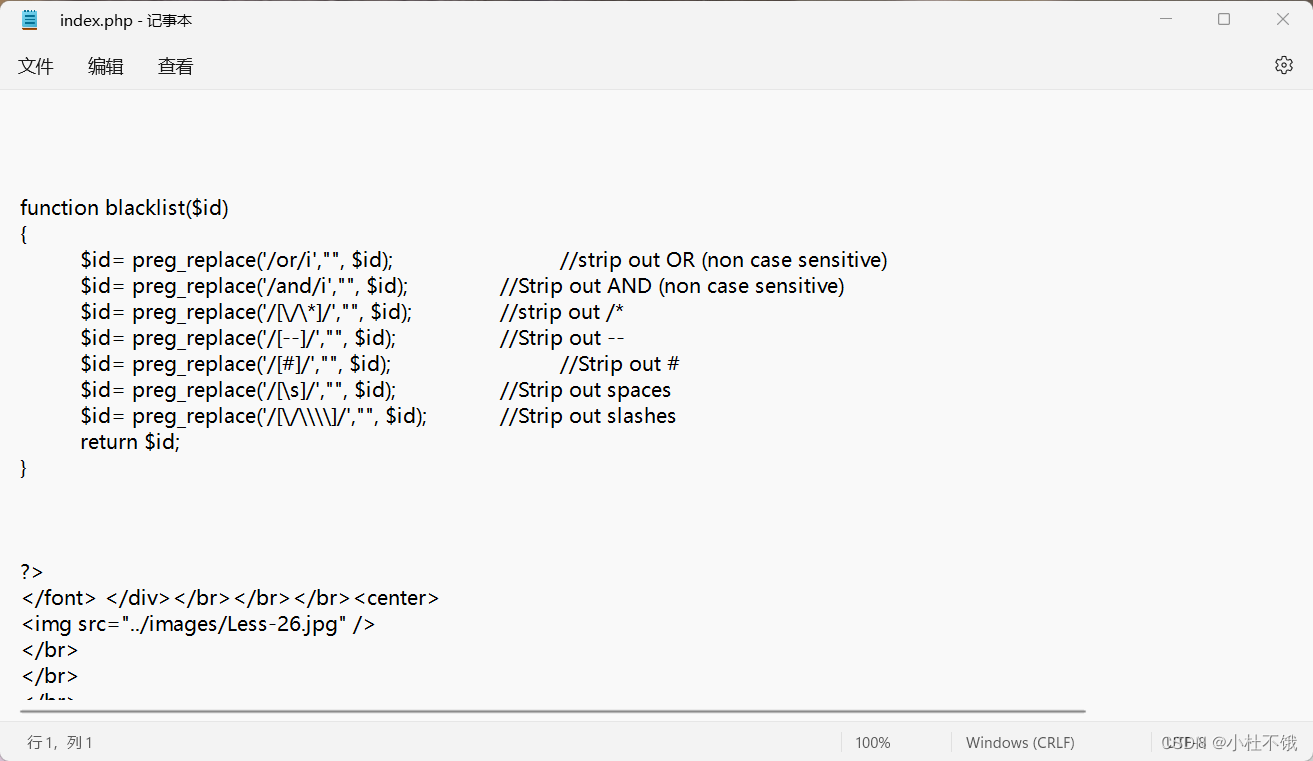Viewport: 1313px width, 761px height.
Task: Click the Notepad icon in the title bar
Action: click(x=28, y=19)
